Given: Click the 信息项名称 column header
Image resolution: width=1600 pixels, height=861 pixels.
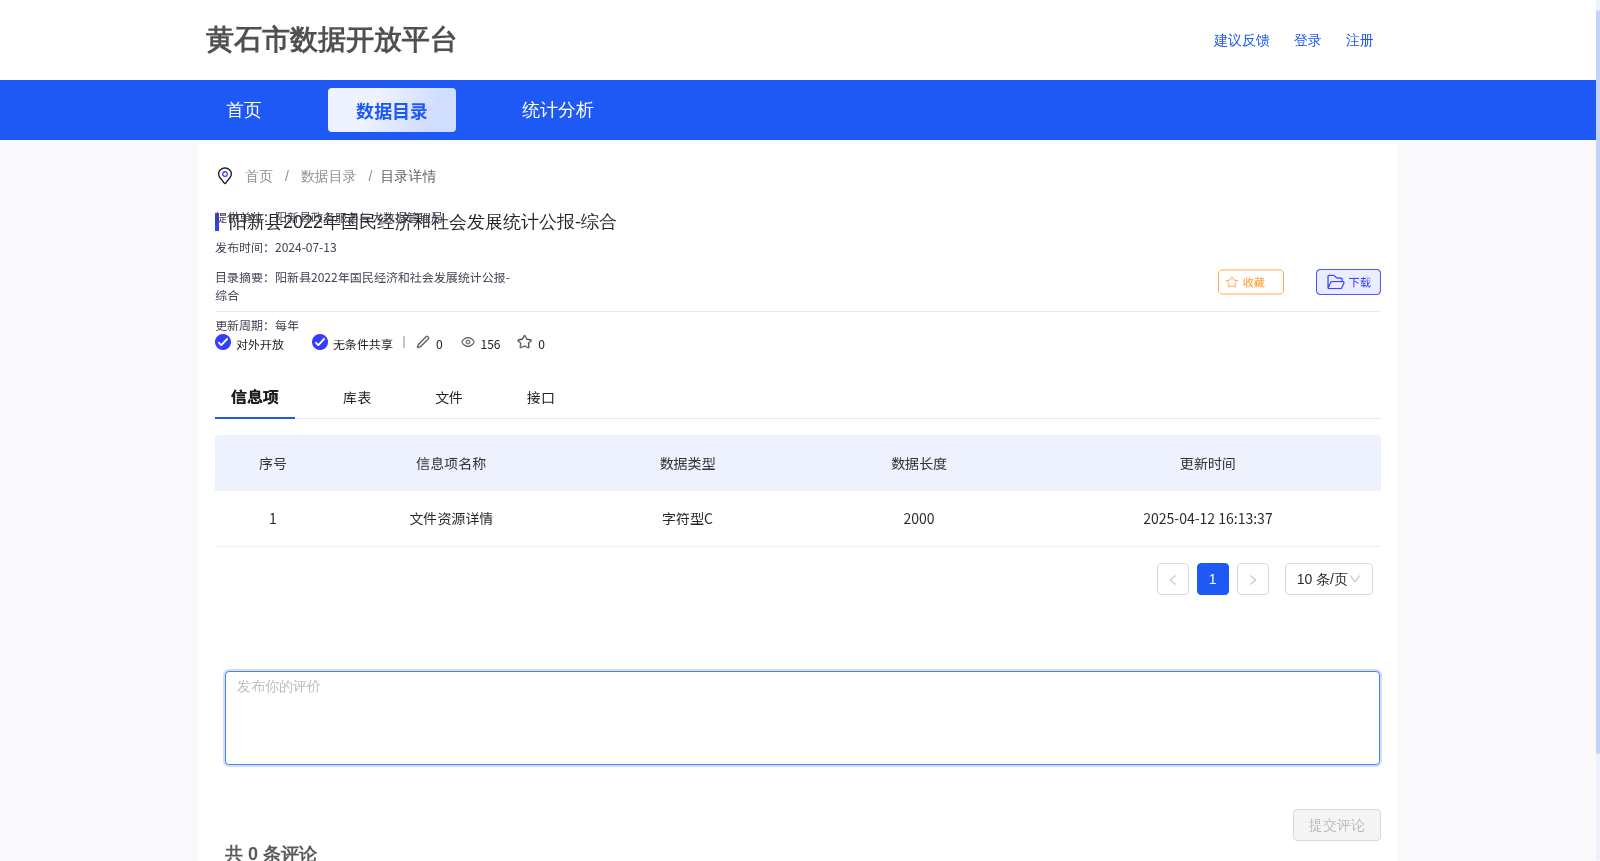Looking at the screenshot, I should (x=451, y=464).
